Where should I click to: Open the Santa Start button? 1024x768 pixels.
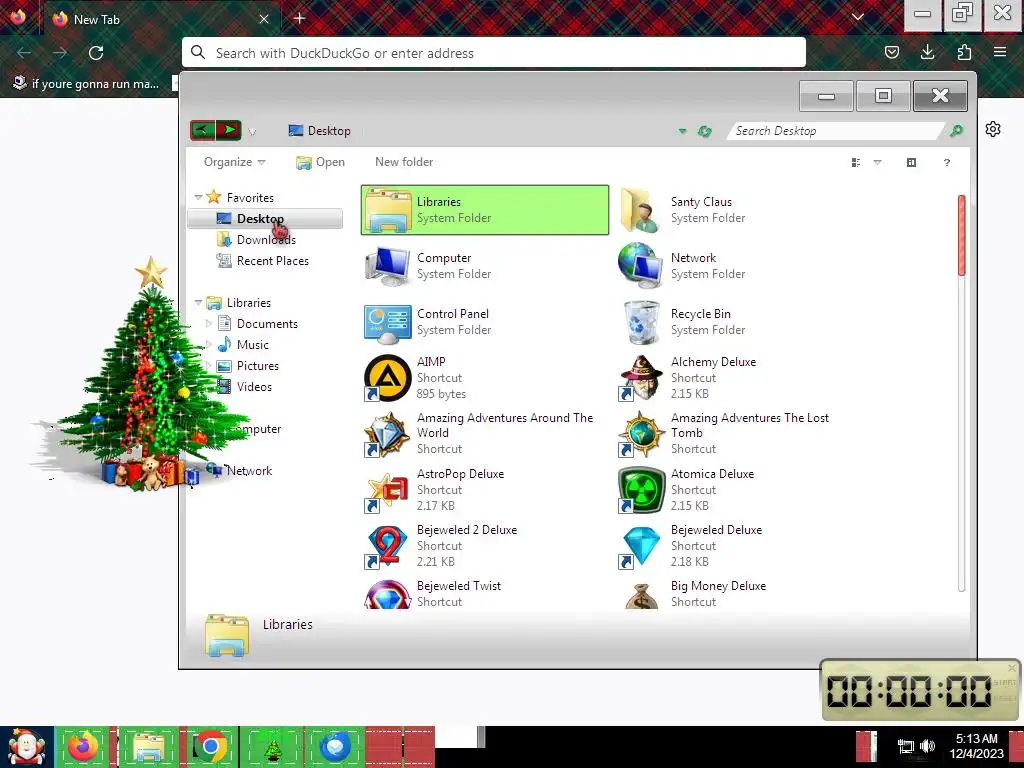(27, 747)
